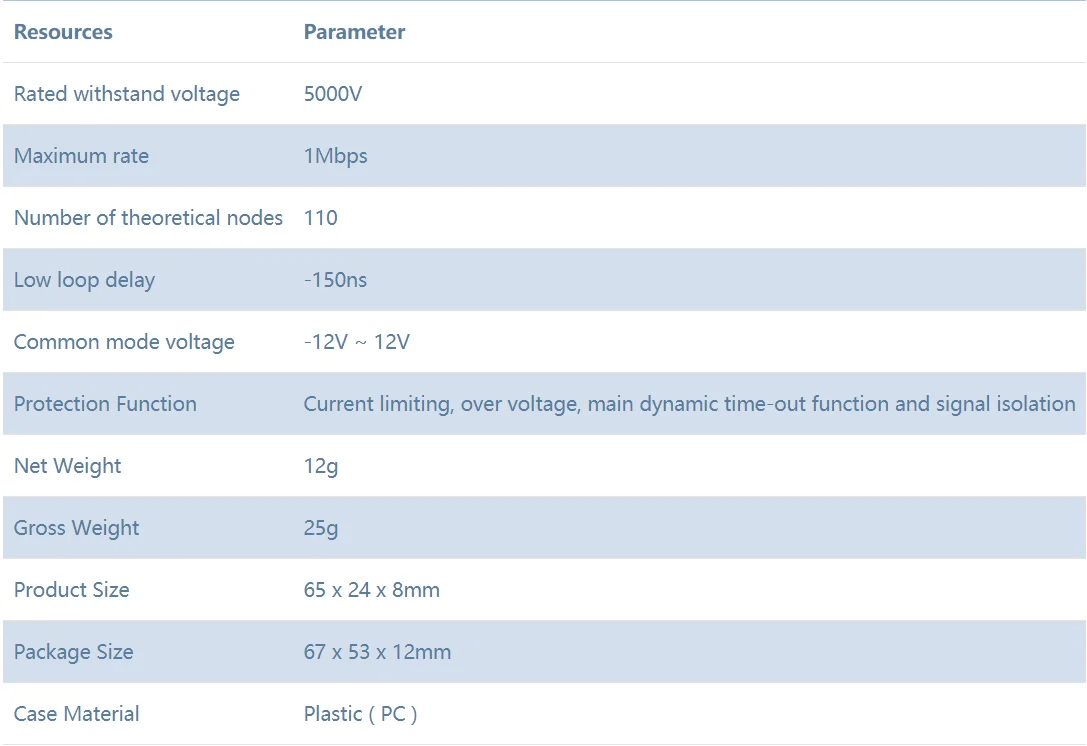Screen dimensions: 1087x746
Task: Click the 1Mbps value
Action: click(335, 156)
